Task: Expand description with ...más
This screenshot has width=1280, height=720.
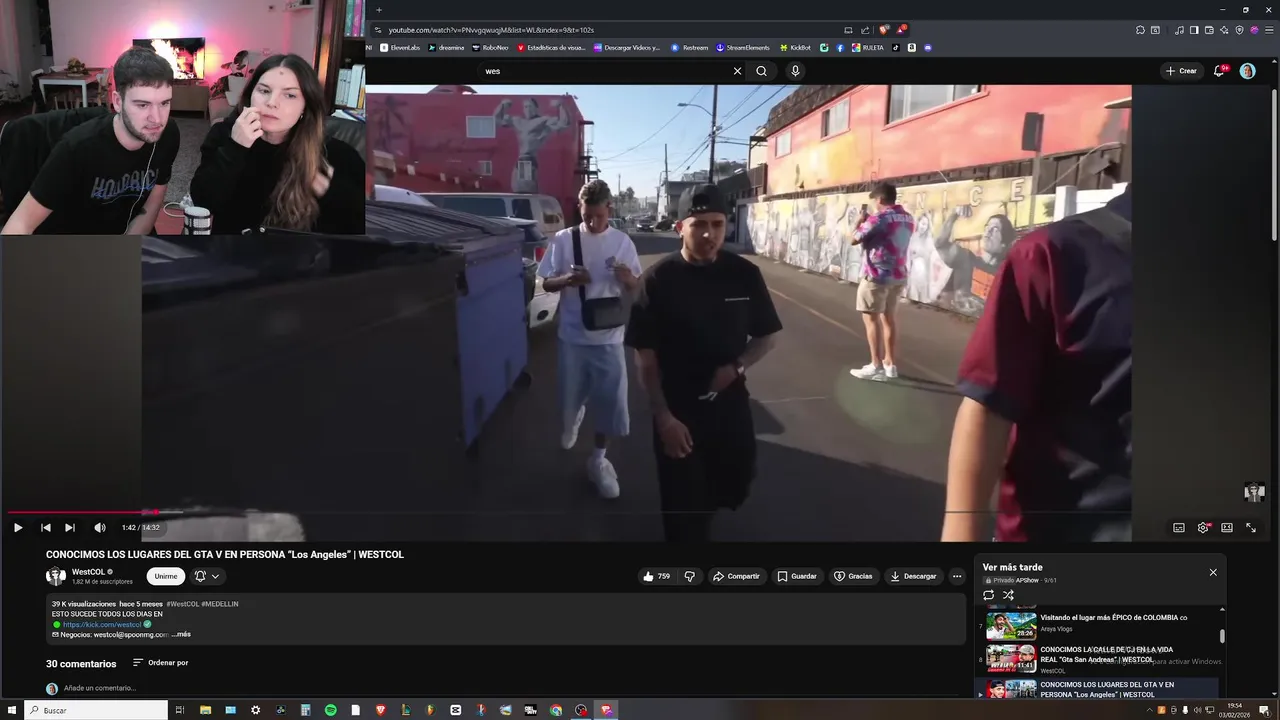Action: click(181, 634)
